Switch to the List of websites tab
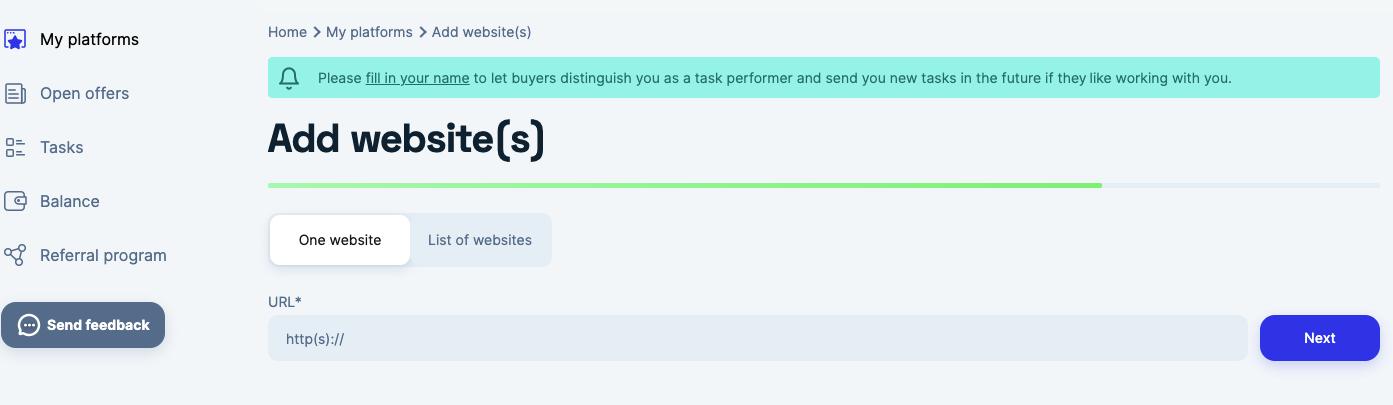The image size is (1393, 405). pos(480,240)
